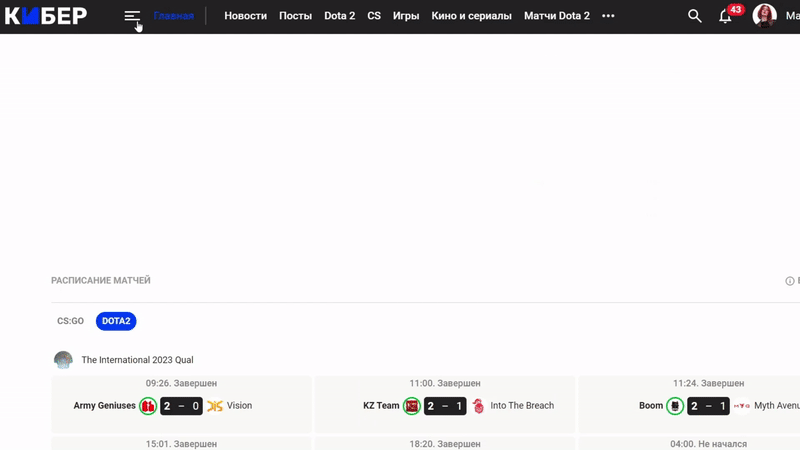
Task: Expand the three-dots more menu
Action: click(x=608, y=16)
